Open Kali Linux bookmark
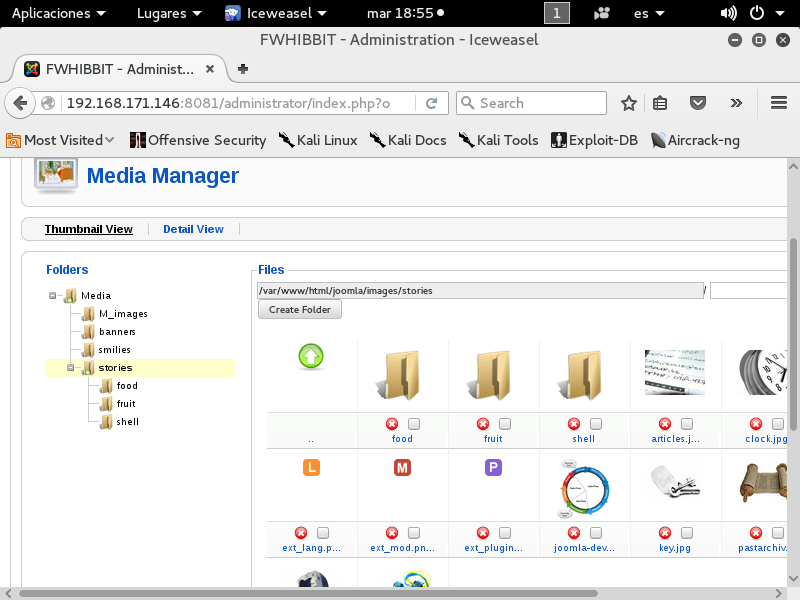The width and height of the screenshot is (800, 600). (x=318, y=140)
